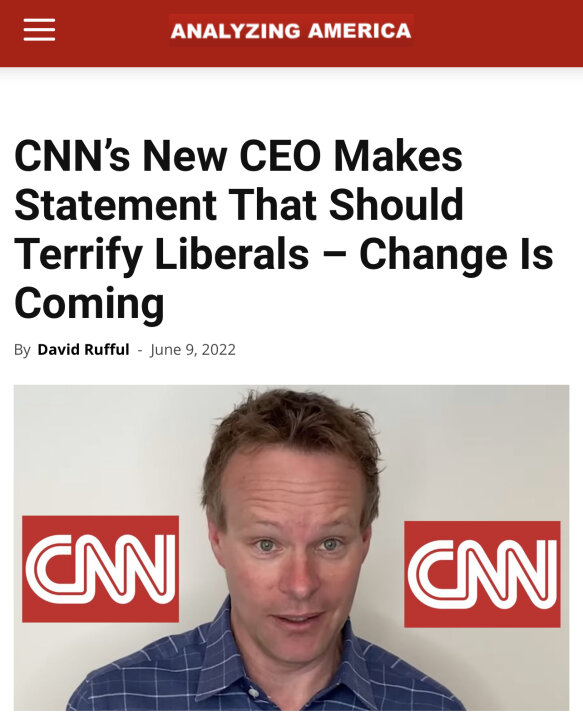The height and width of the screenshot is (720, 583).
Task: Open author David Rufful's page
Action: click(83, 349)
